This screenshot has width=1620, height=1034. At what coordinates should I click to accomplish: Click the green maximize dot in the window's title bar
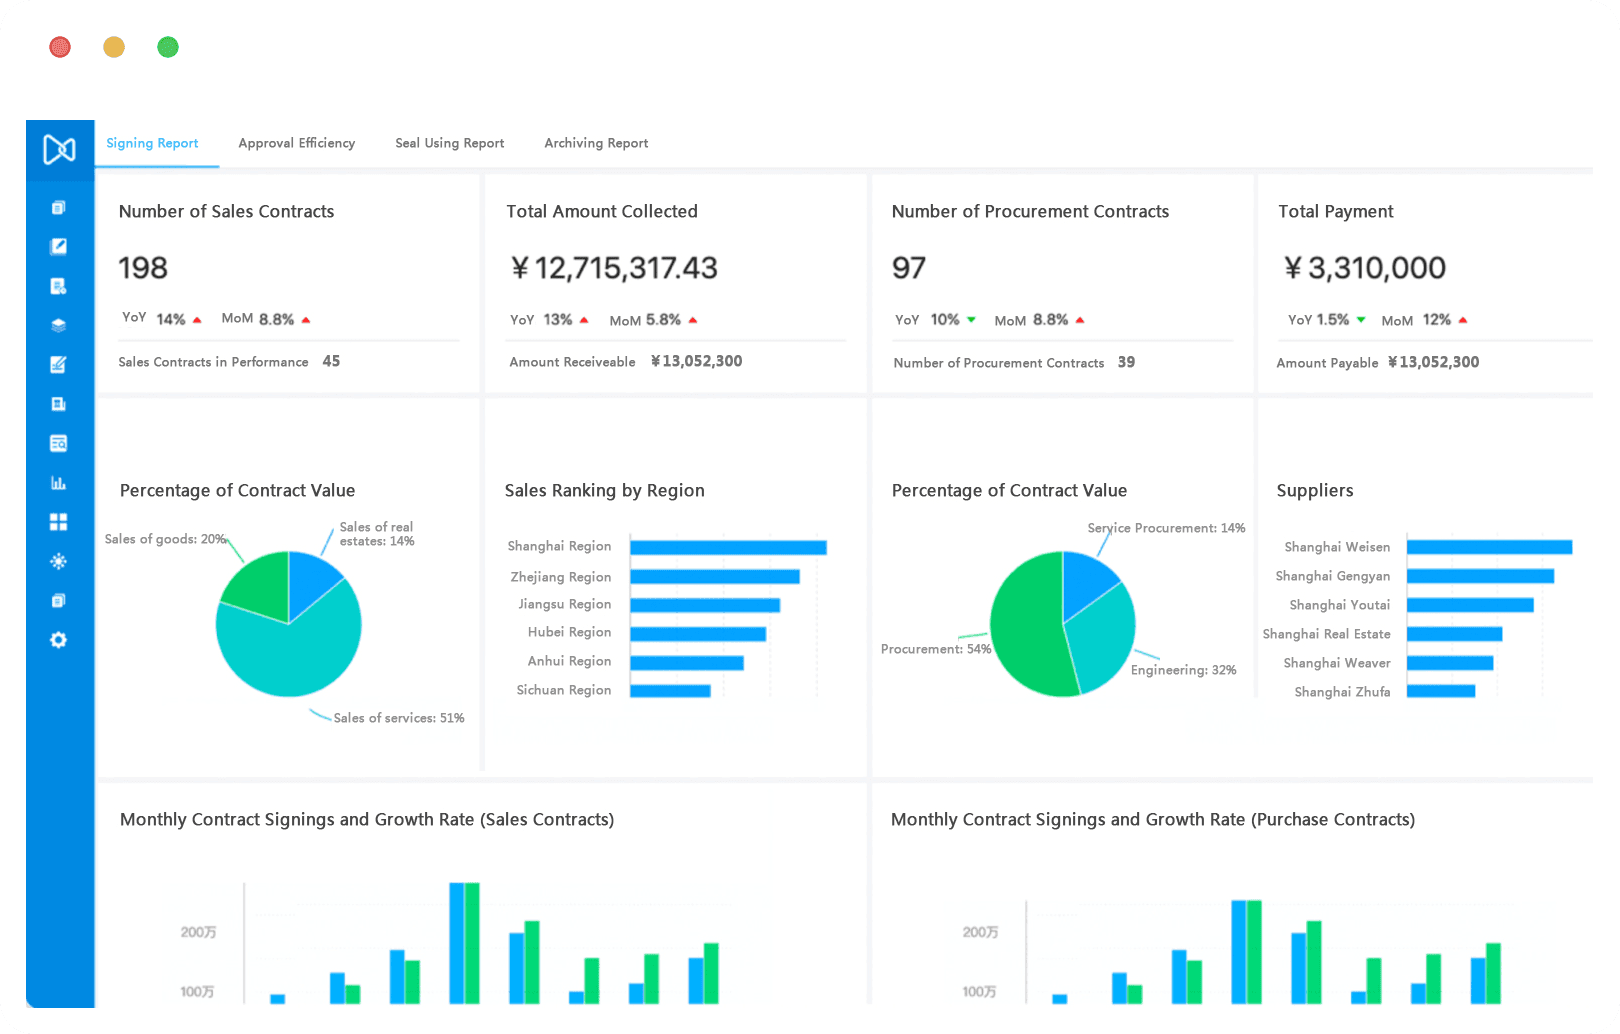click(x=168, y=47)
